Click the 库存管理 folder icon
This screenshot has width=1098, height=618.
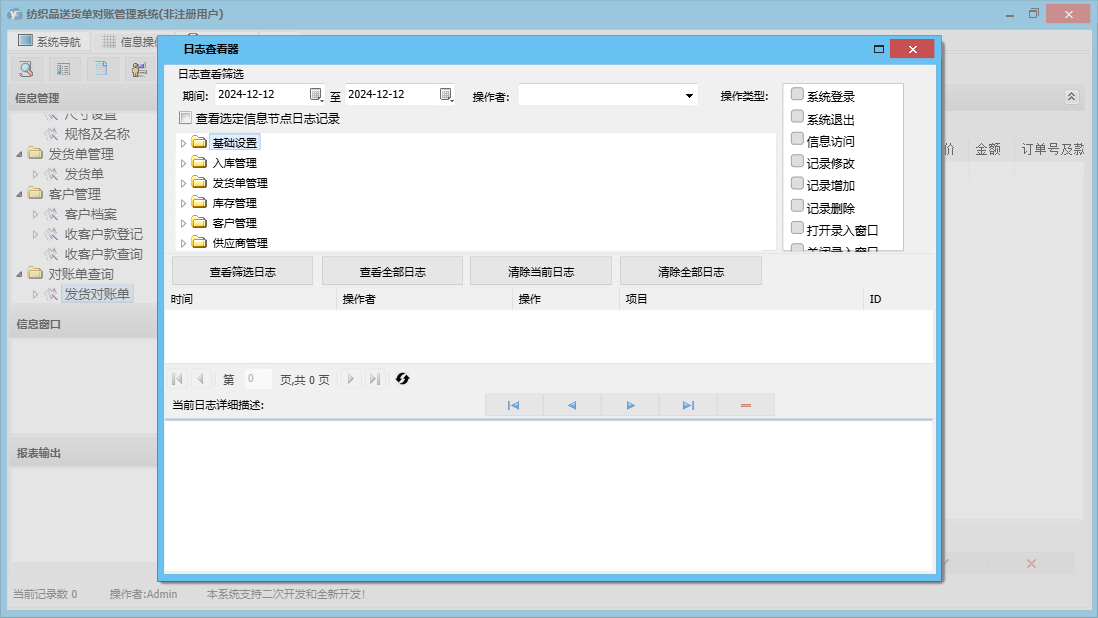[x=200, y=203]
